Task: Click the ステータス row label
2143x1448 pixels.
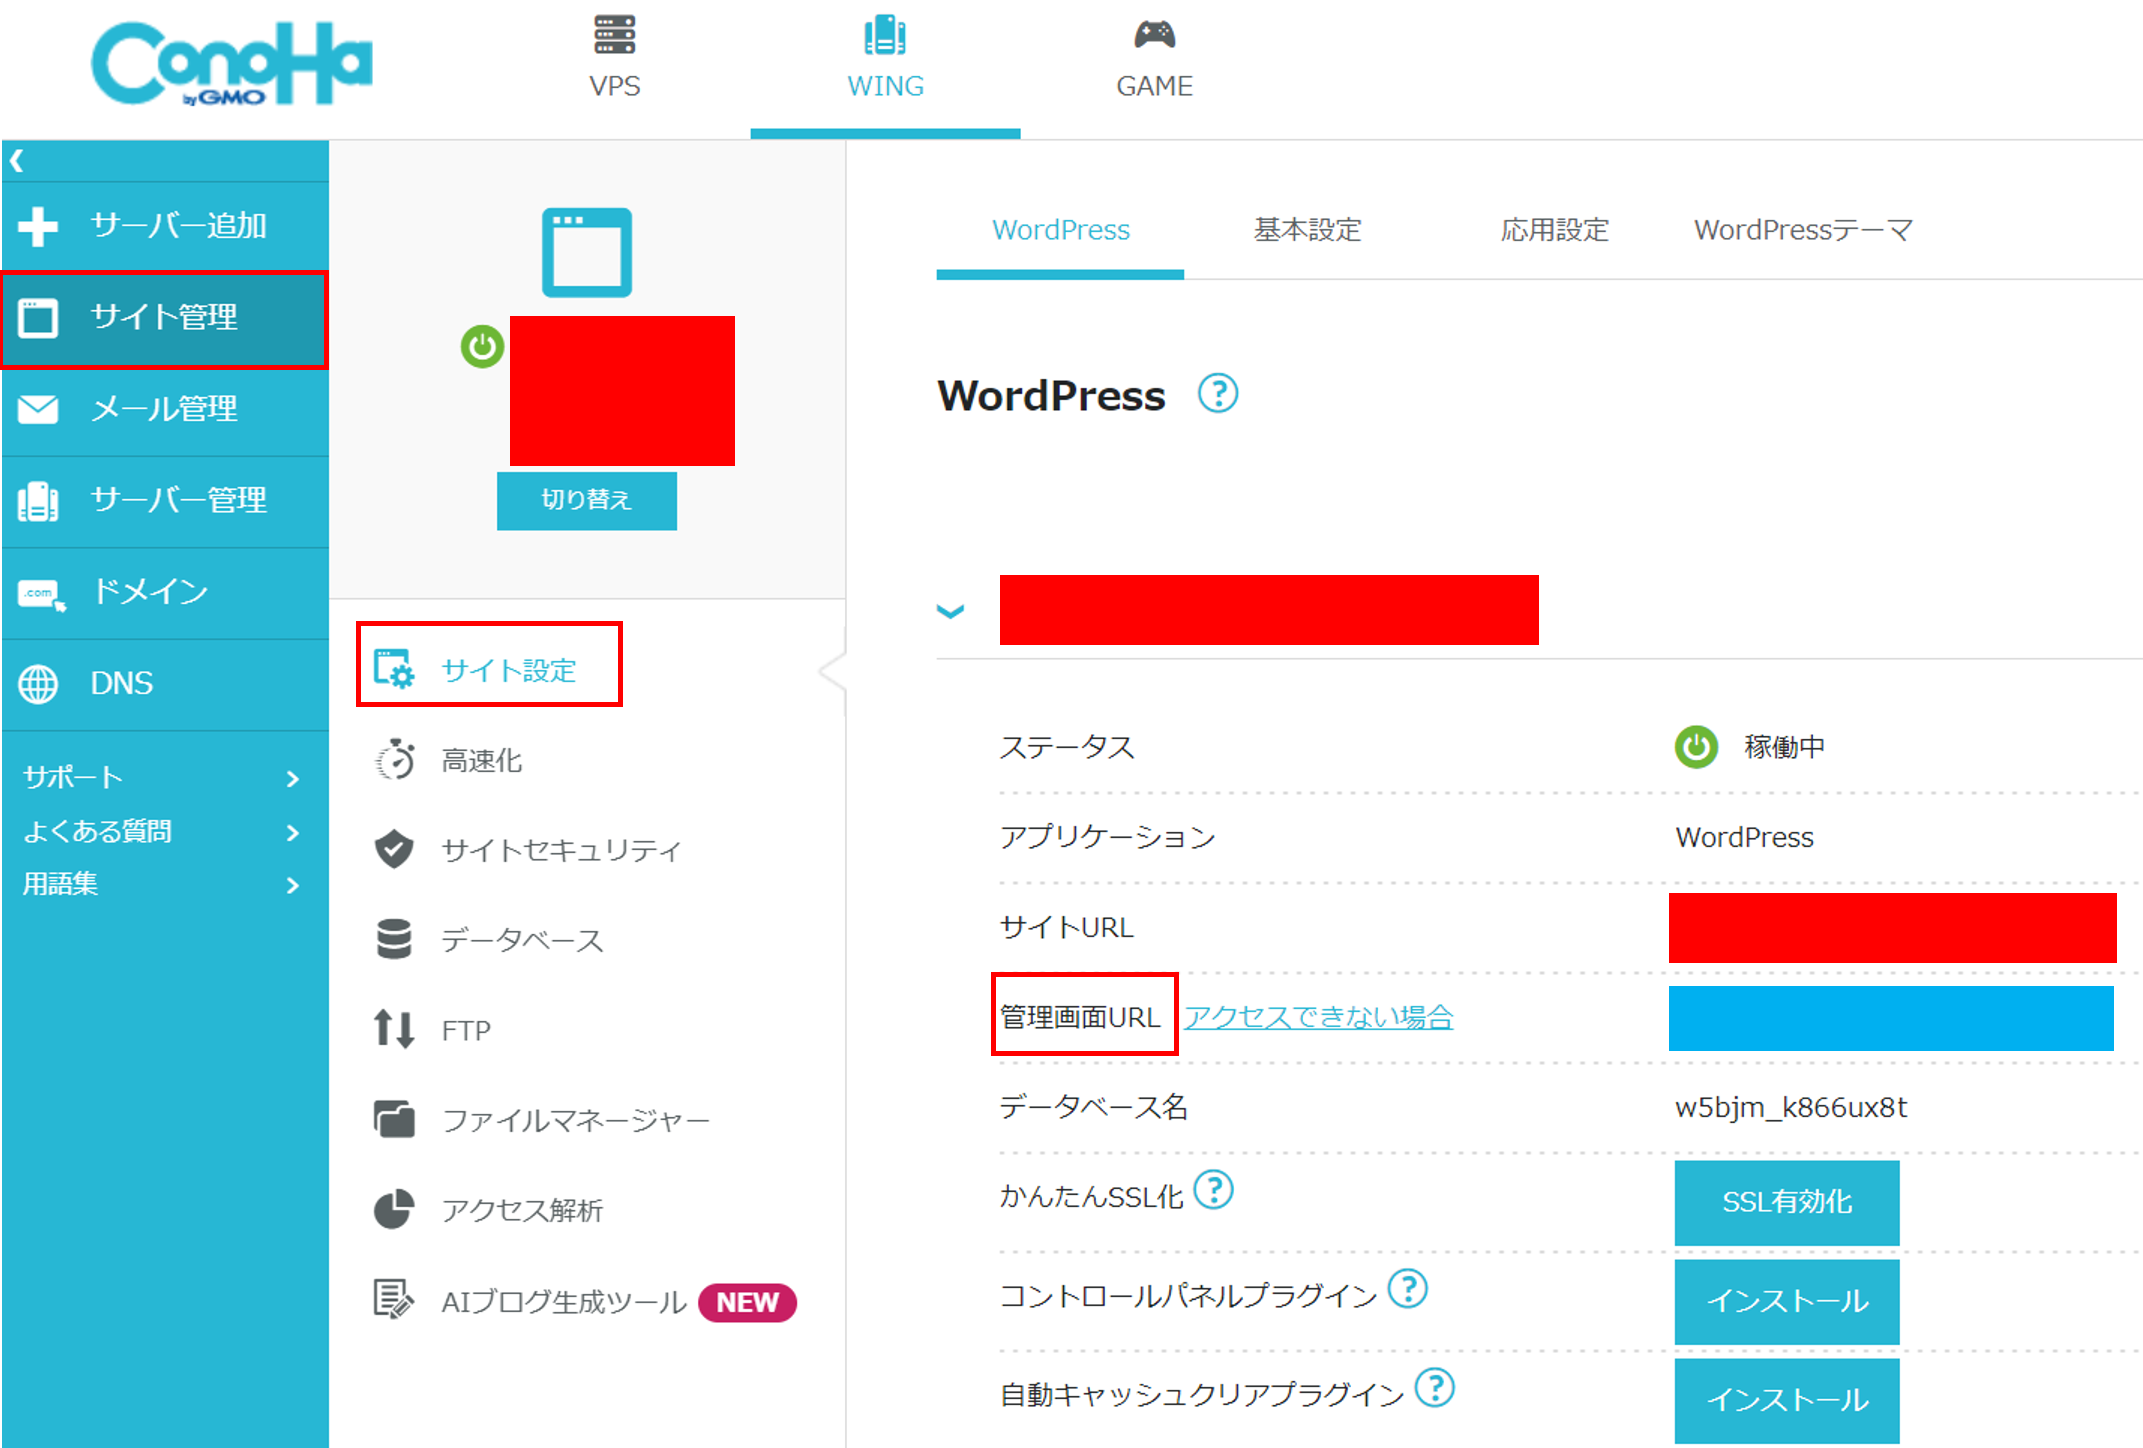Action: [x=1066, y=747]
